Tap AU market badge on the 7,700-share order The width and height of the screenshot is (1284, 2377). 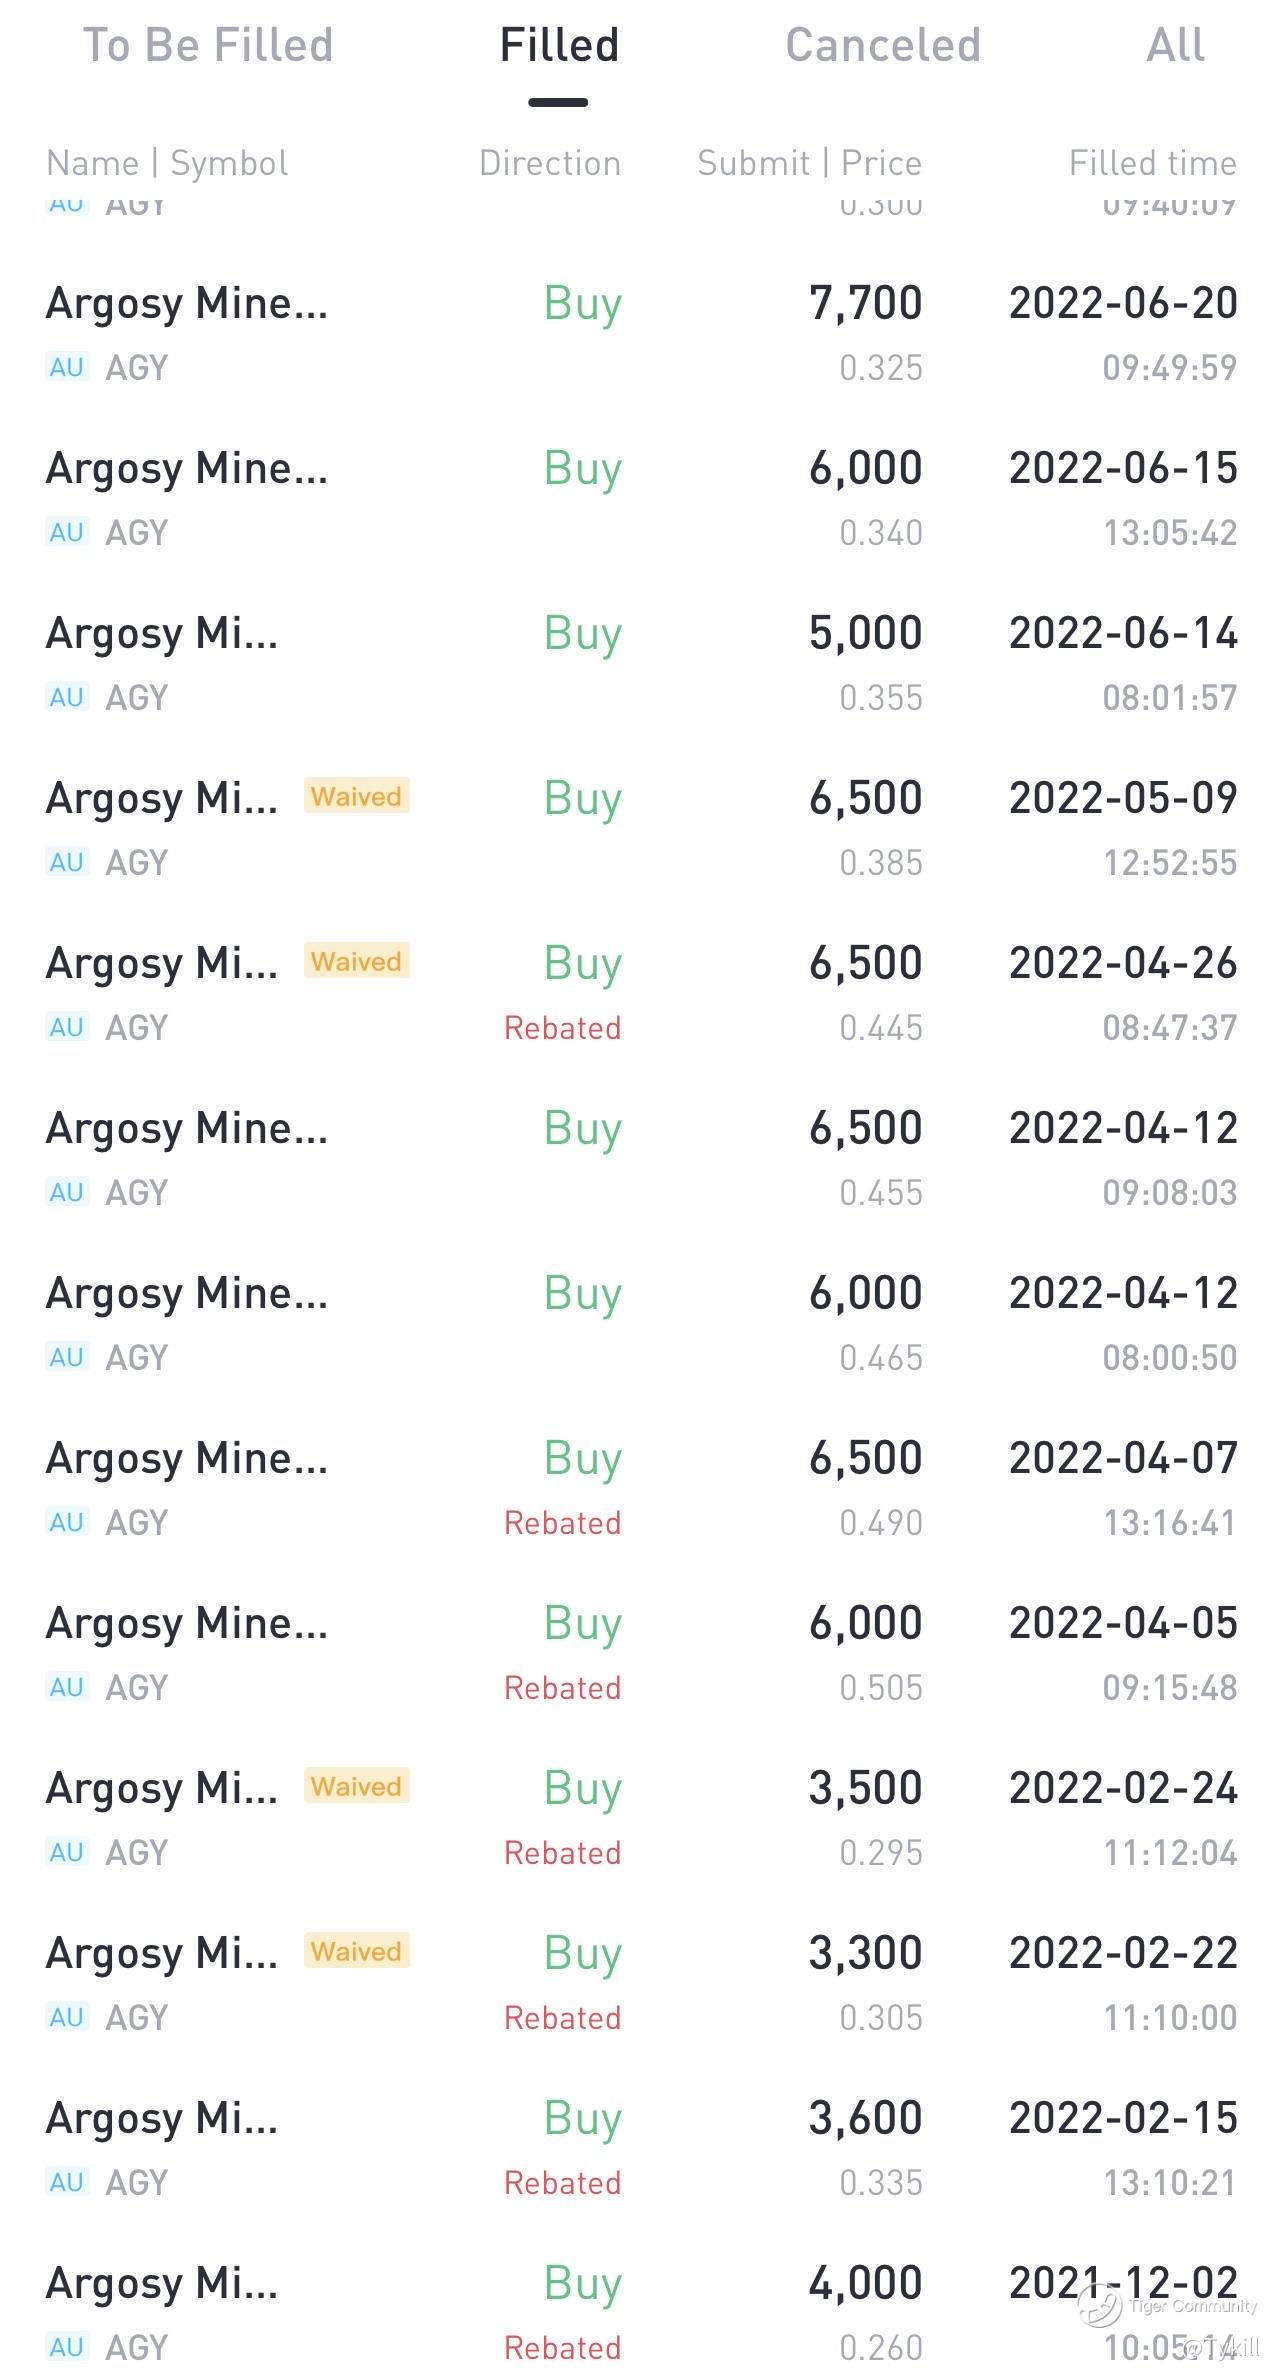[x=67, y=367]
